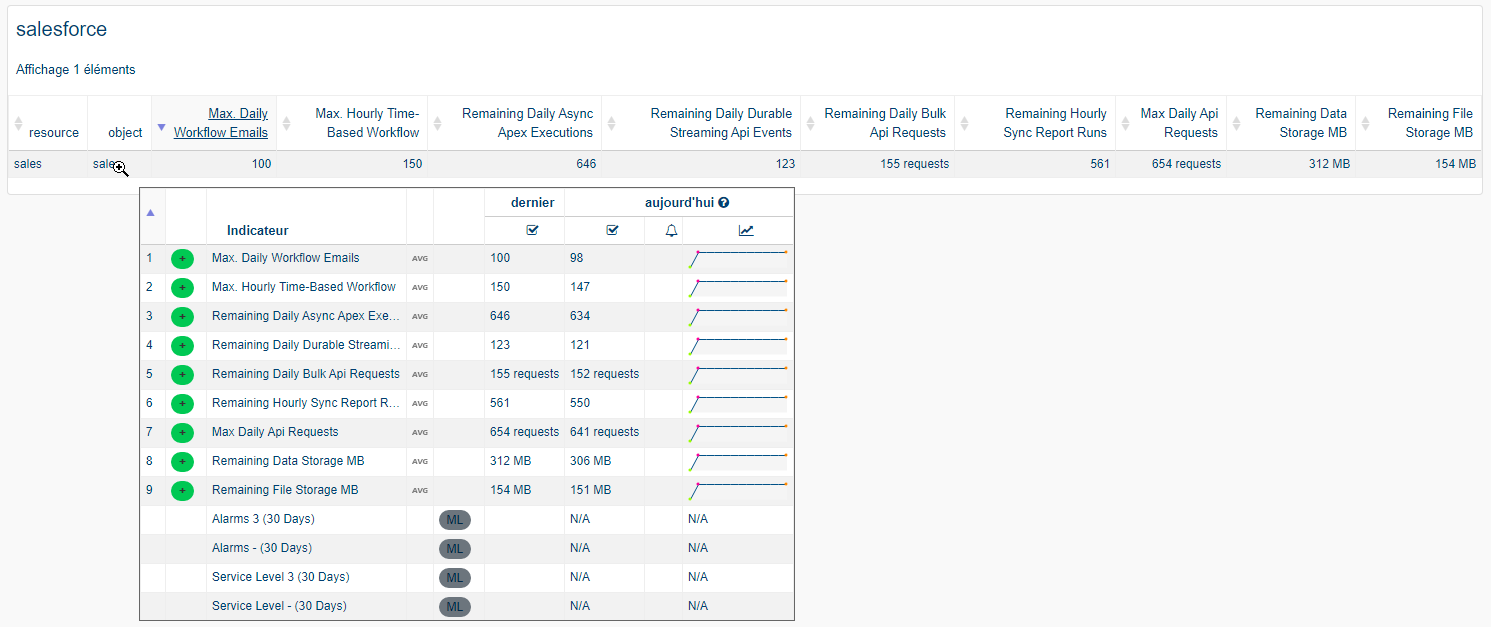1491x627 pixels.
Task: Click ML badge for Service Level 3 (30 Days)
Action: tap(454, 578)
